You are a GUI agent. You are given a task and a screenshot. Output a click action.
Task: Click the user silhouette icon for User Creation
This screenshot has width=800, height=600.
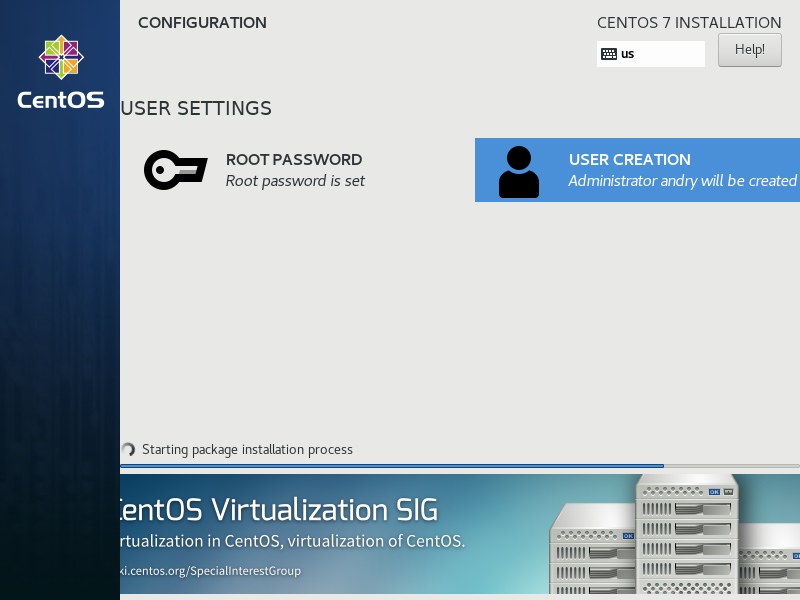pos(518,170)
